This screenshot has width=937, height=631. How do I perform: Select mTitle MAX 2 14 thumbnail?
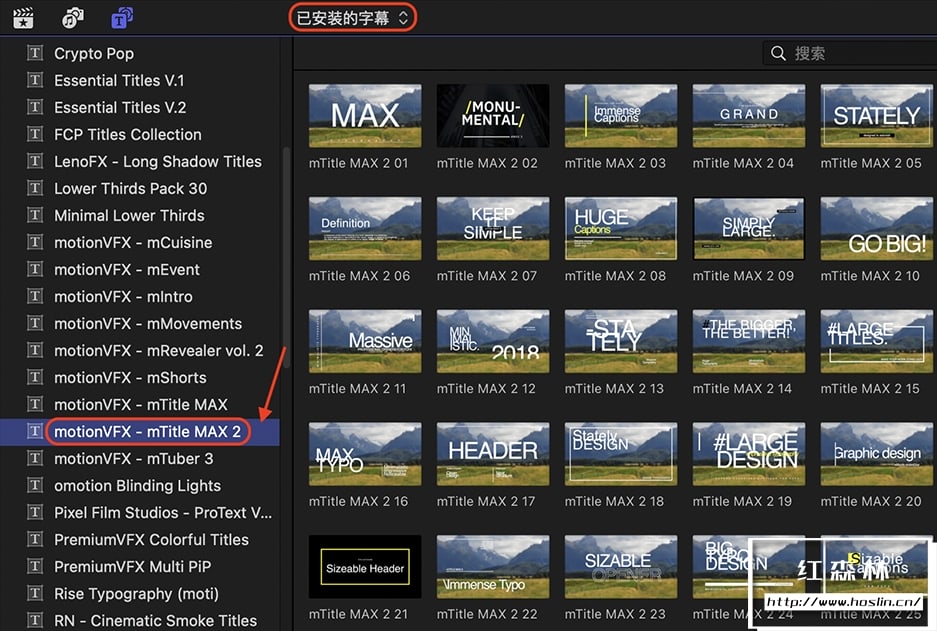(x=749, y=341)
